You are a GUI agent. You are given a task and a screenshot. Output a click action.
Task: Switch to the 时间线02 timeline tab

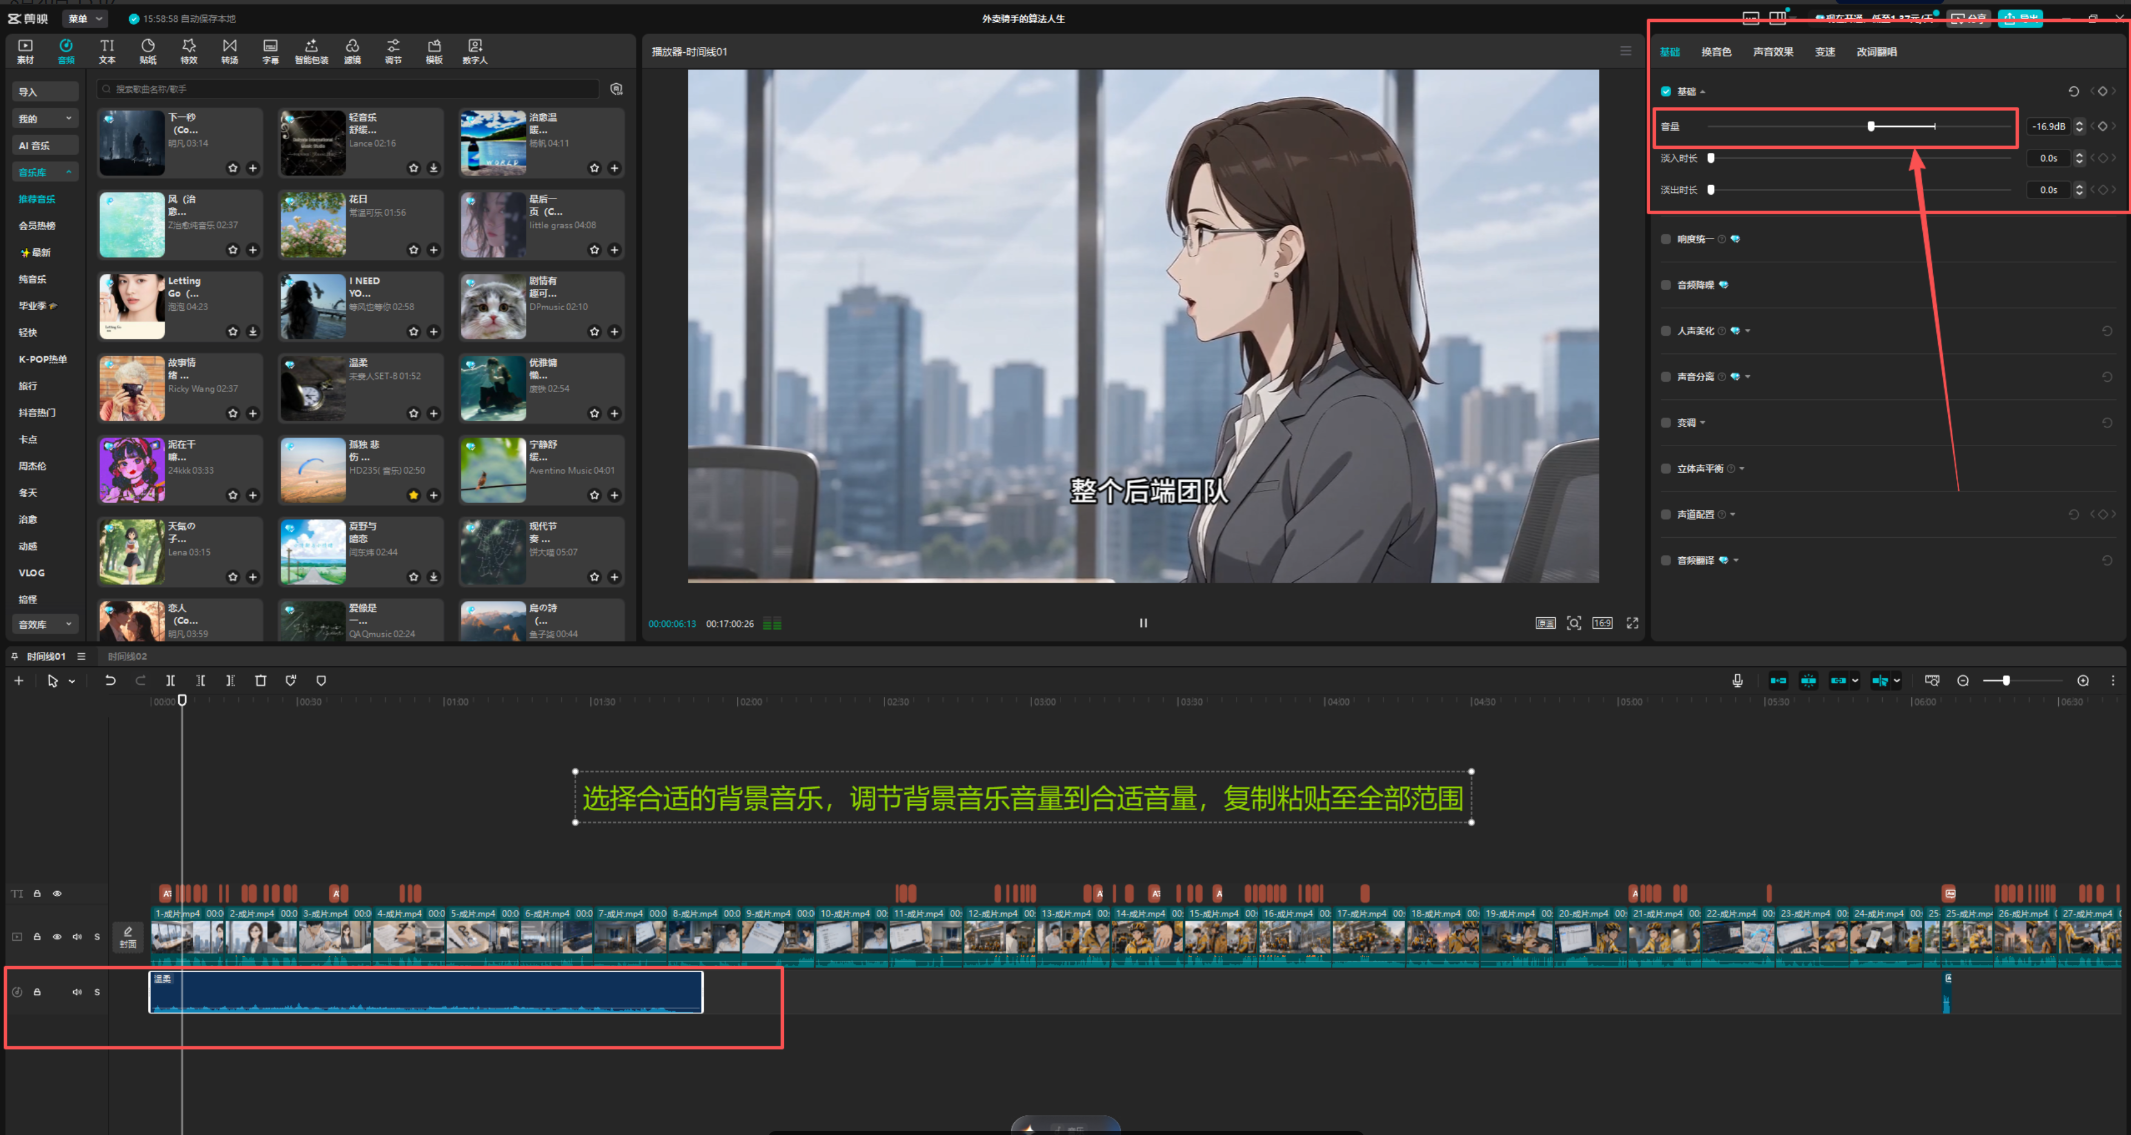[127, 657]
